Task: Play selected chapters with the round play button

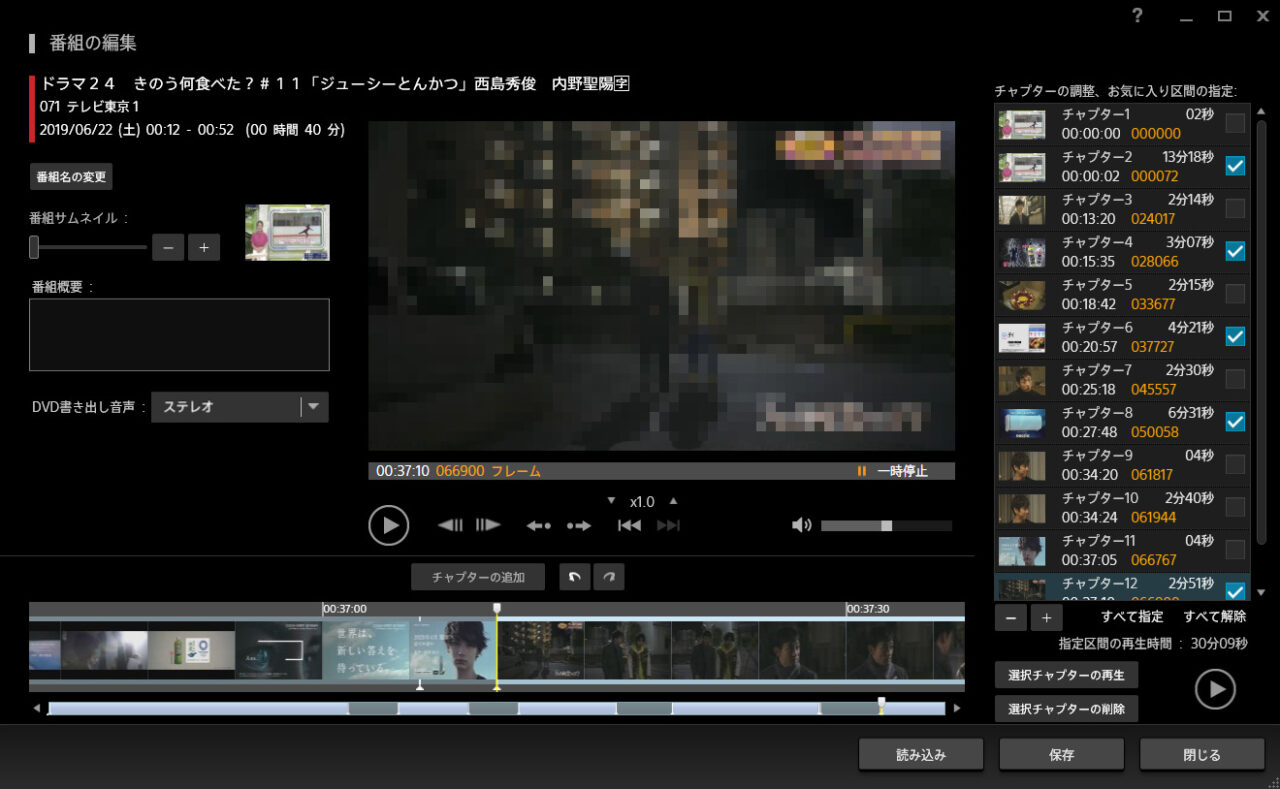Action: (x=1215, y=689)
